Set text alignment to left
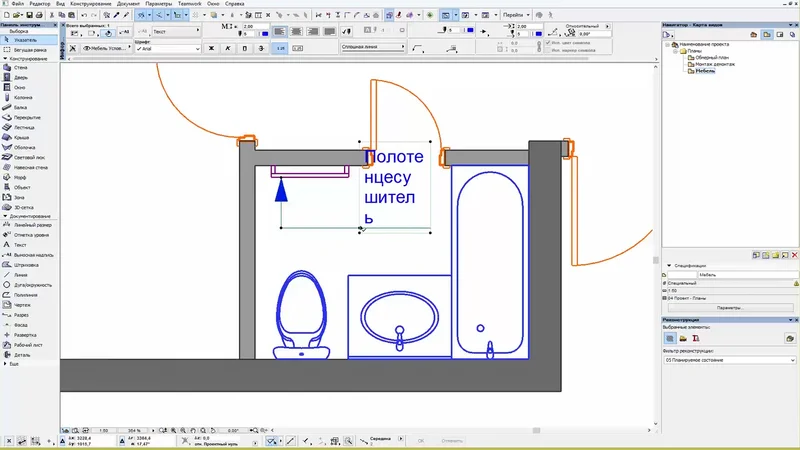Image resolution: width=800 pixels, height=450 pixels. [279, 32]
